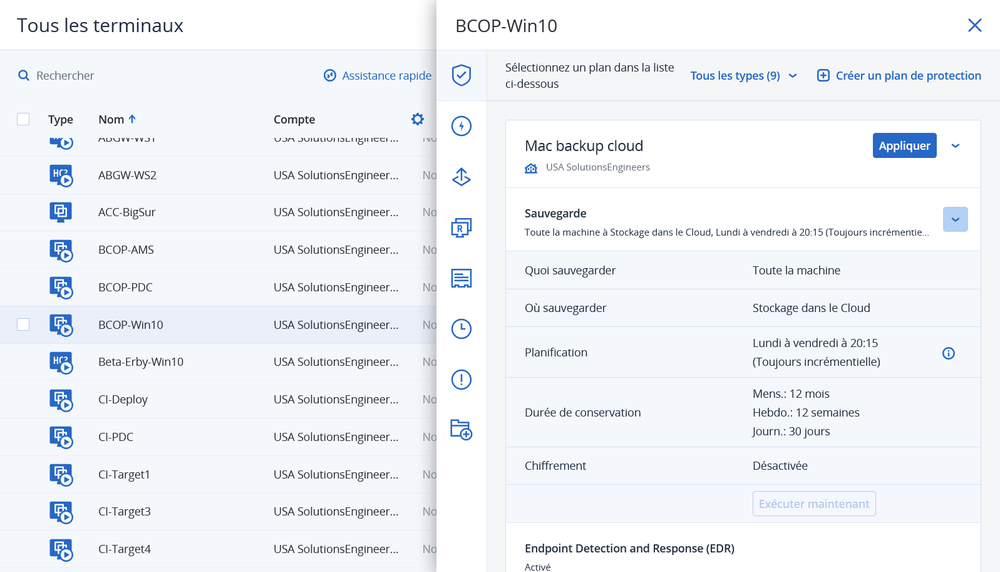Click the BCOP-PDC device type icon

pyautogui.click(x=61, y=288)
